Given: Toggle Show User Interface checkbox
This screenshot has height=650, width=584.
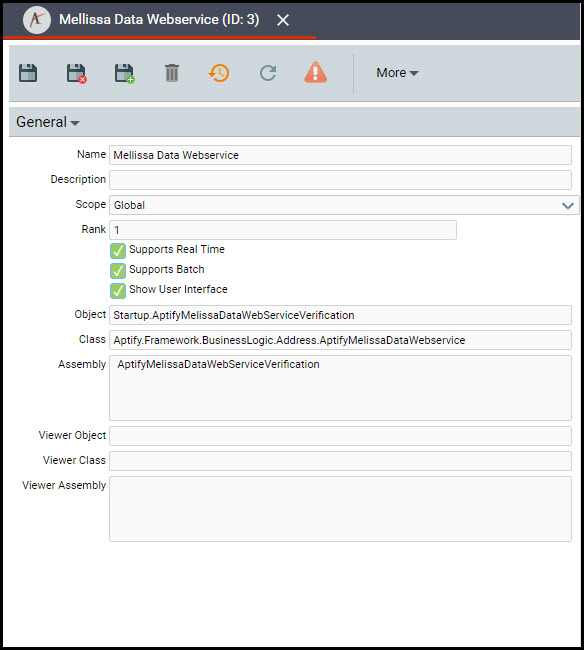Looking at the screenshot, I should 118,290.
